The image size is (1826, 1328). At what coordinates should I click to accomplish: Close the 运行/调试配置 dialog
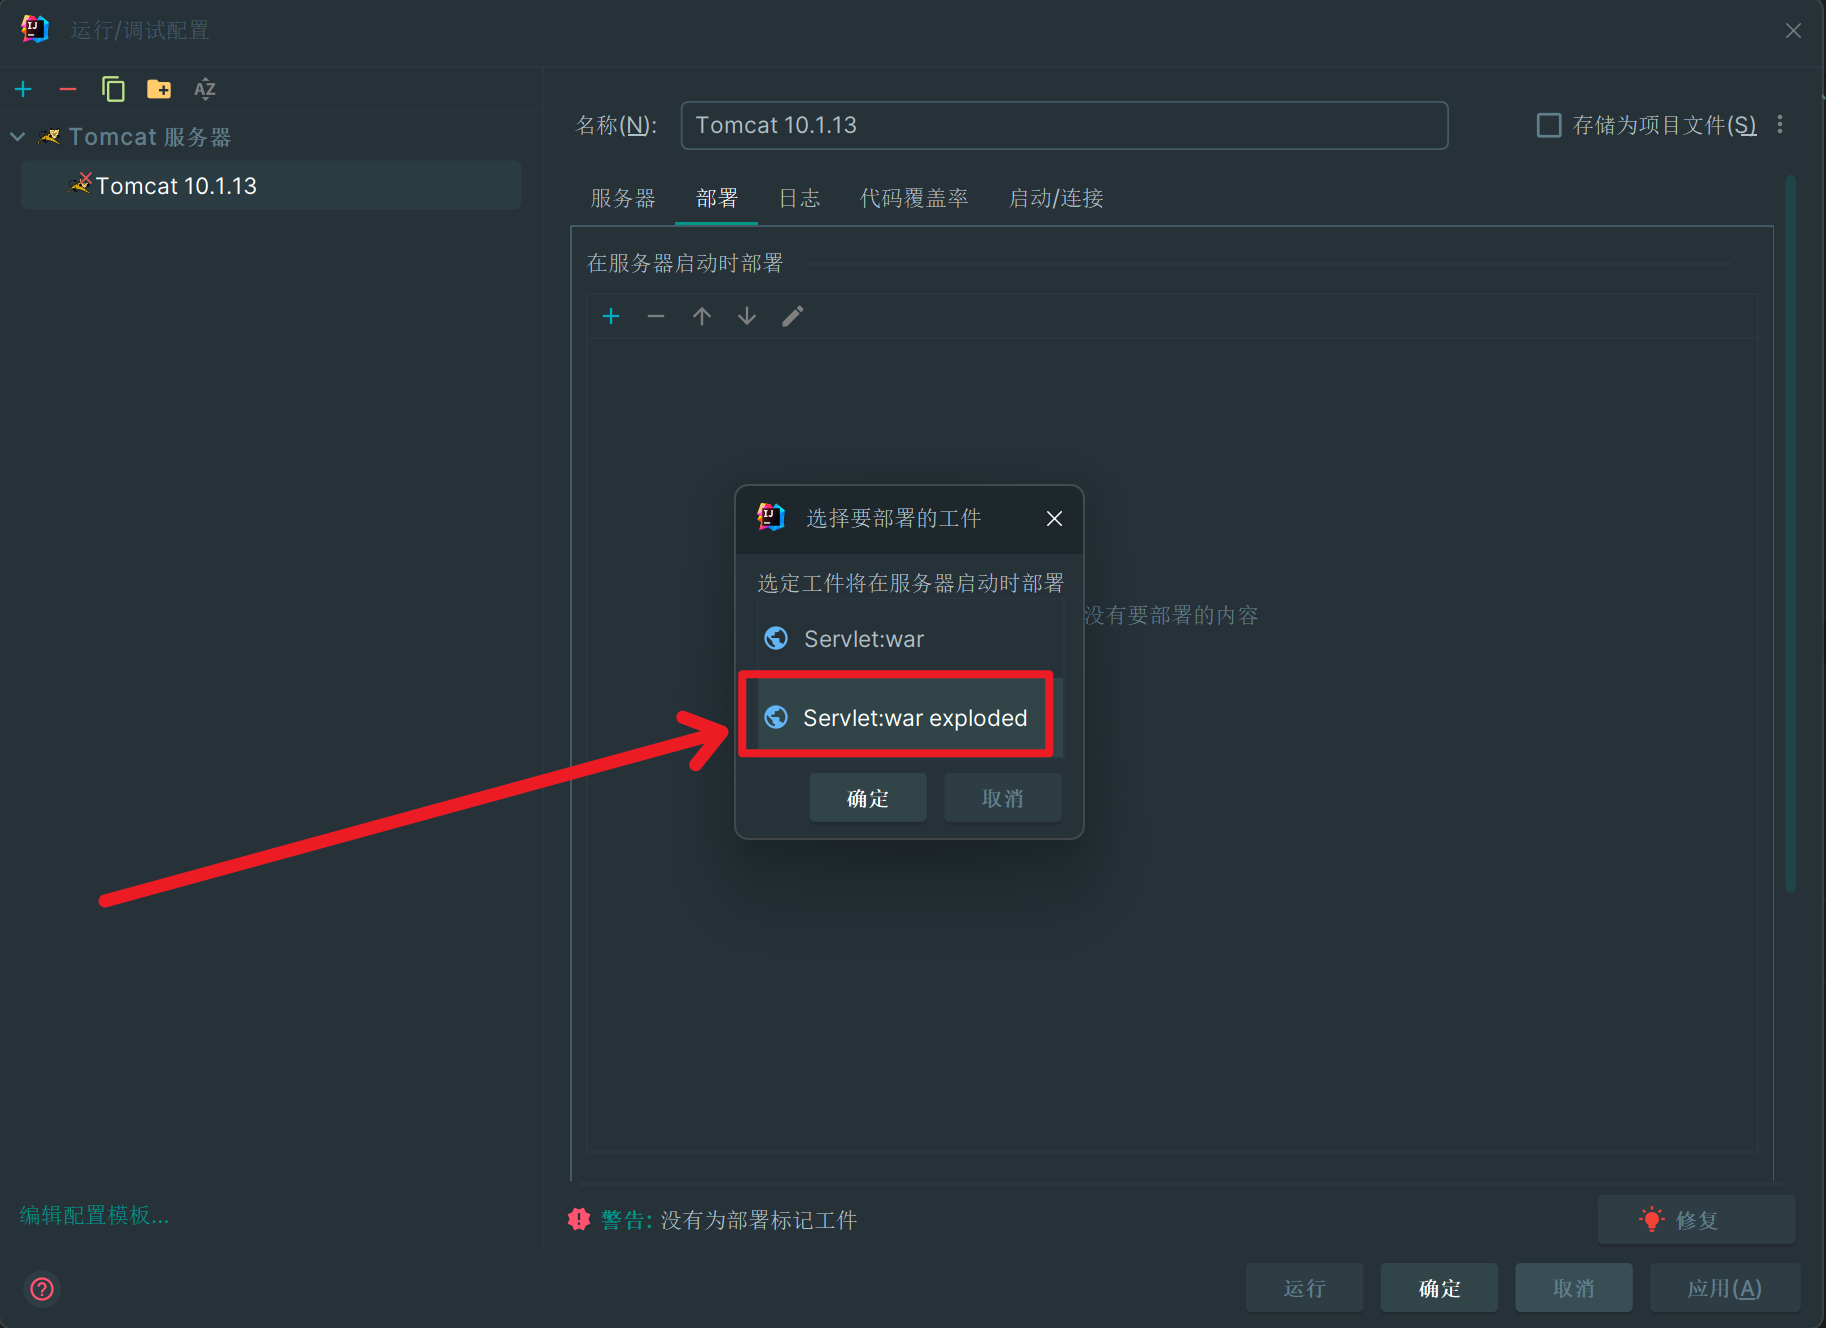1793,31
